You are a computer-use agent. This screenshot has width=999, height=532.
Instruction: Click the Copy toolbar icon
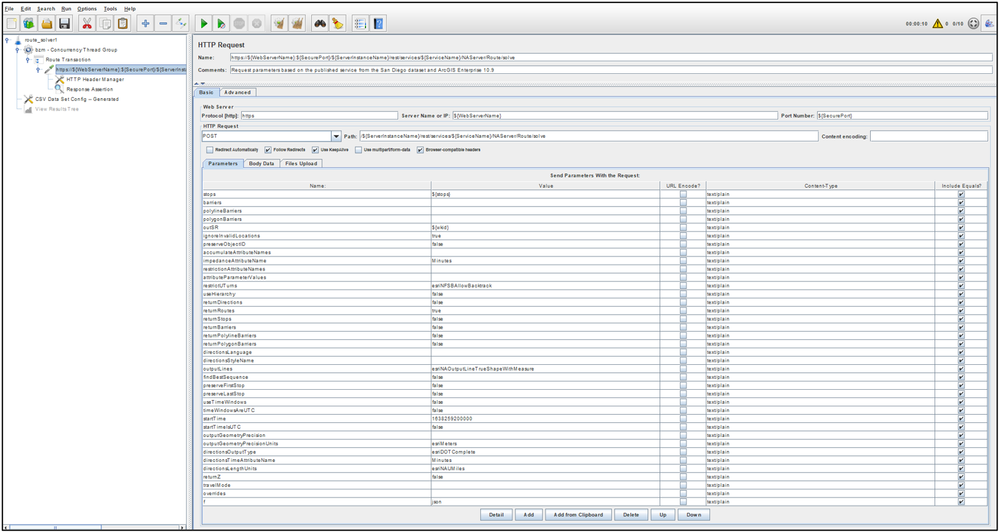(104, 24)
